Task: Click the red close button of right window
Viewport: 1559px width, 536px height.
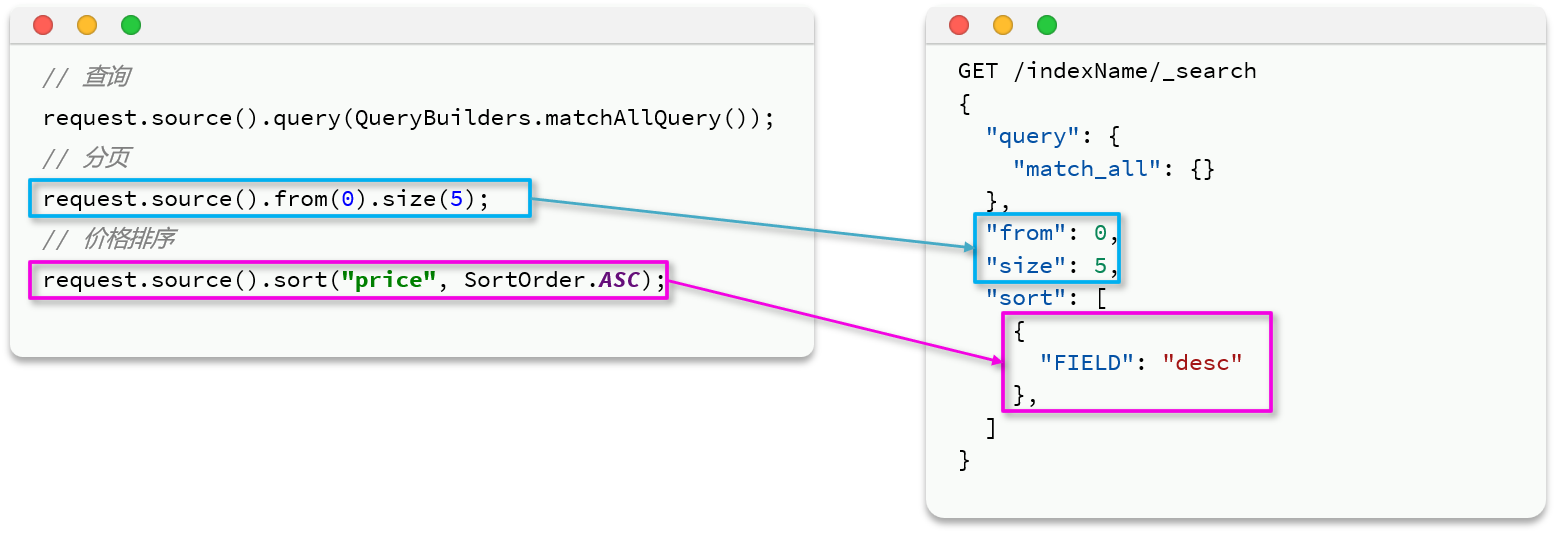Action: [x=959, y=25]
